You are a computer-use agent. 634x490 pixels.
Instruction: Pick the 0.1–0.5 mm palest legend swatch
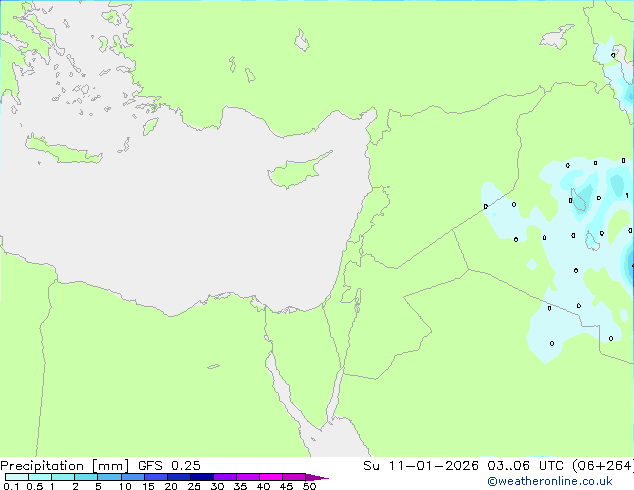[x=17, y=477]
